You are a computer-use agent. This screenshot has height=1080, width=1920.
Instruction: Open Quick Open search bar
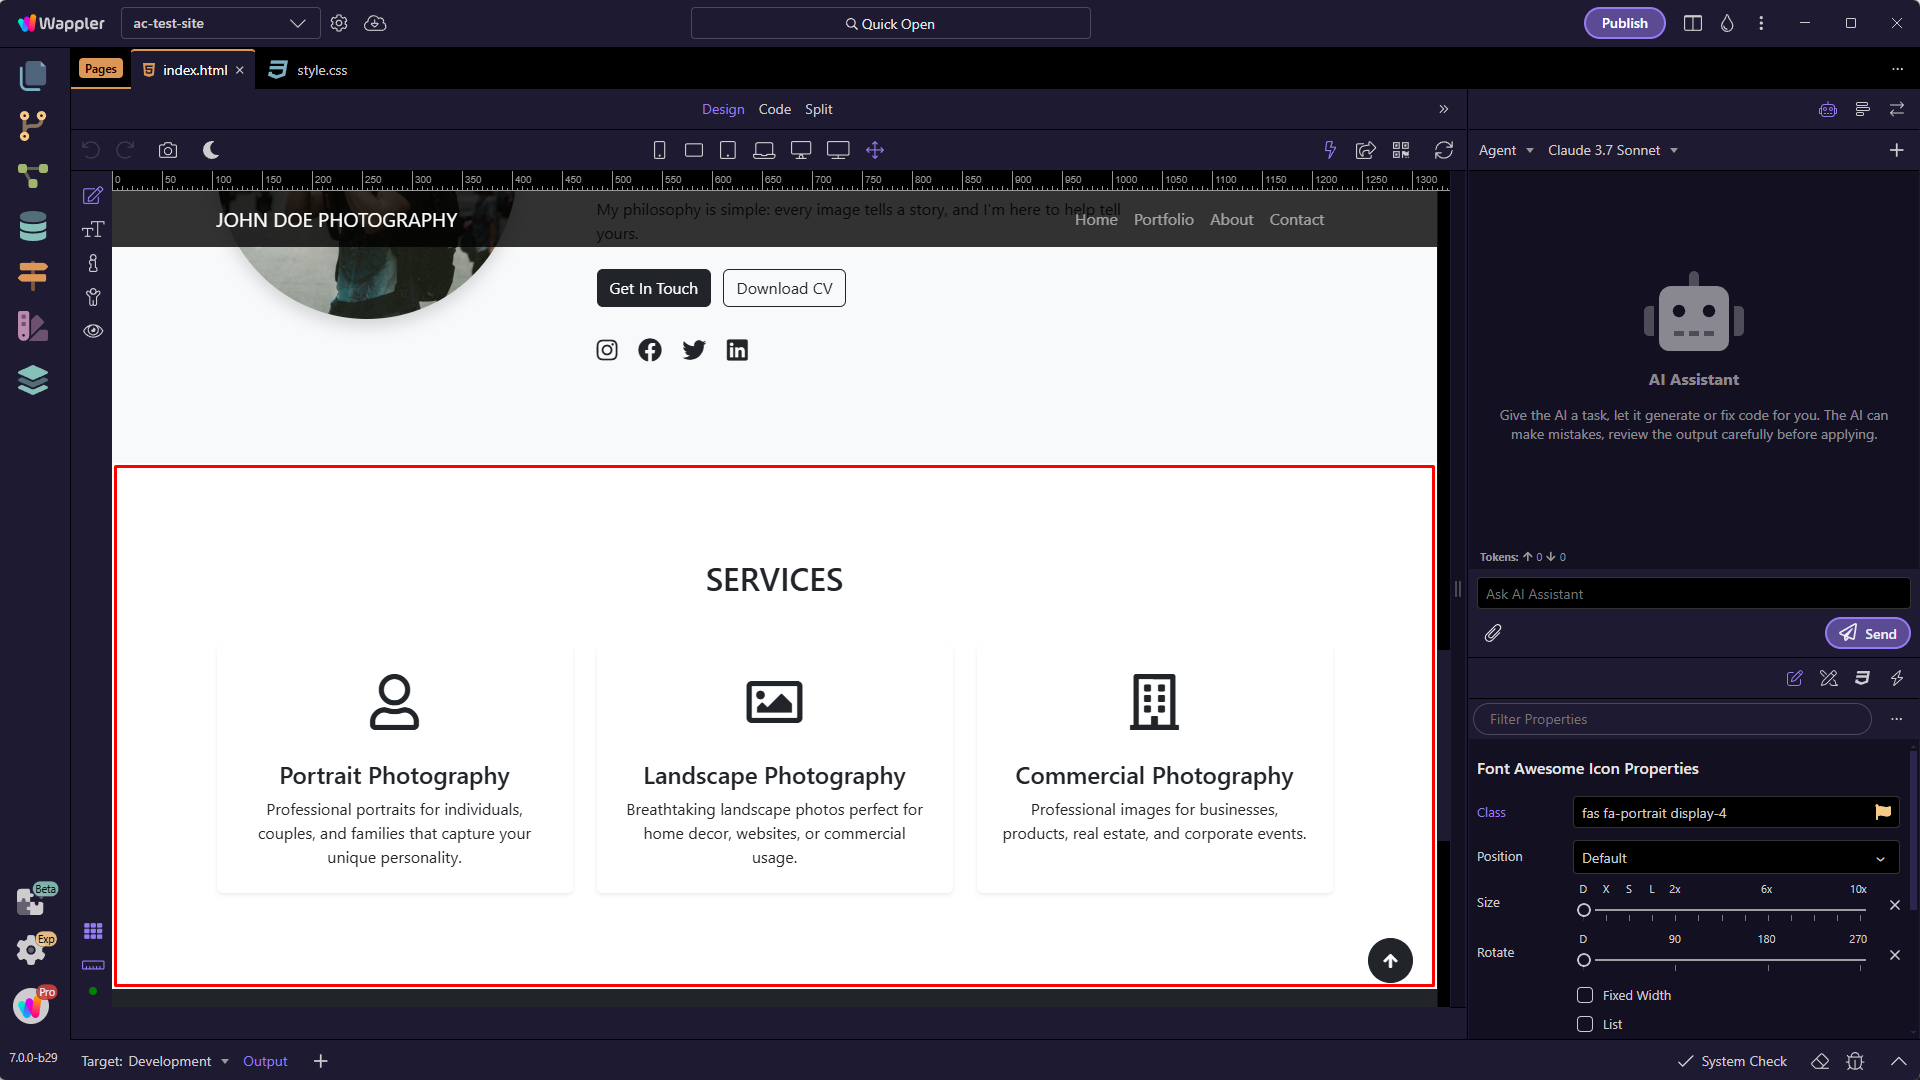(890, 23)
